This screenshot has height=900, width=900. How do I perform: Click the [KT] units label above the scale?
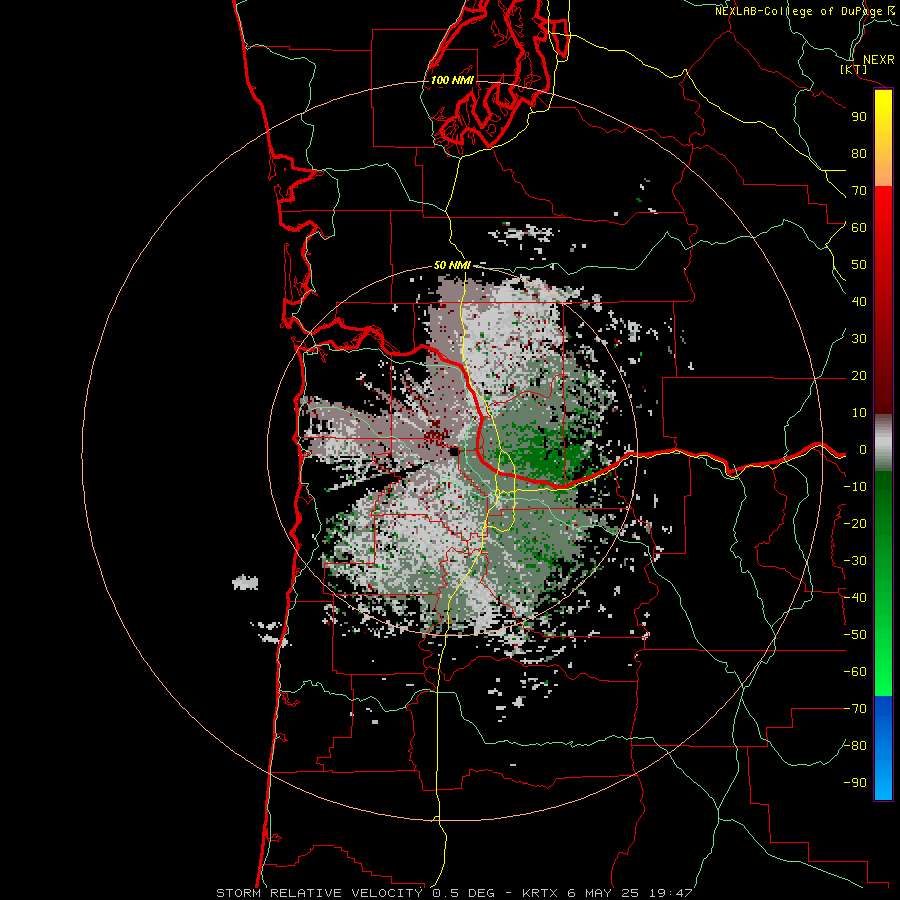[x=853, y=69]
